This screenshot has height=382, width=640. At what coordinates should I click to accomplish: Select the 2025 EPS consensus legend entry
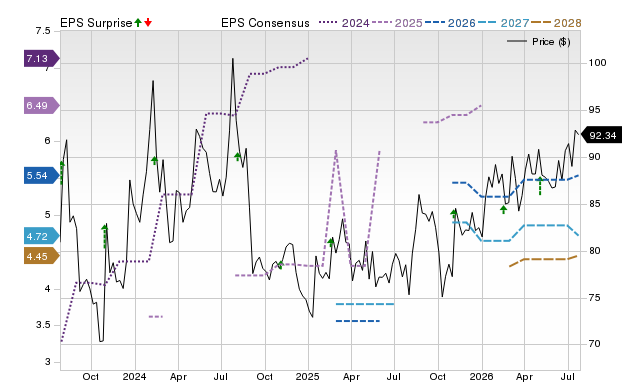point(397,23)
